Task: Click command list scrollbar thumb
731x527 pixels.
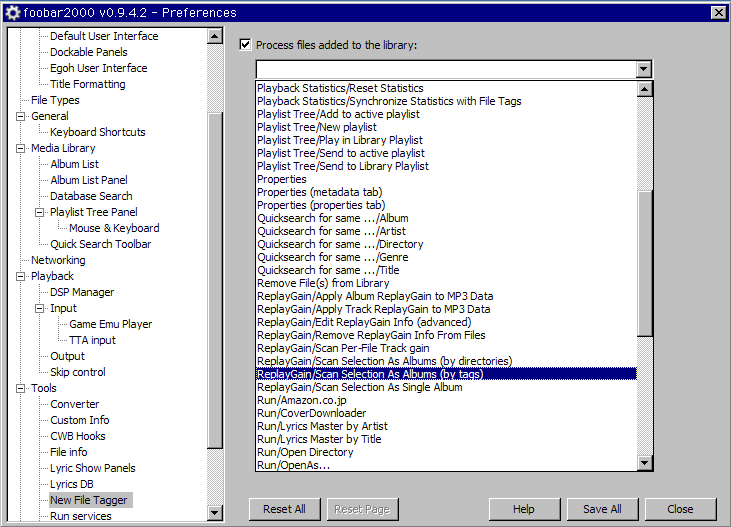Action: tap(644, 263)
